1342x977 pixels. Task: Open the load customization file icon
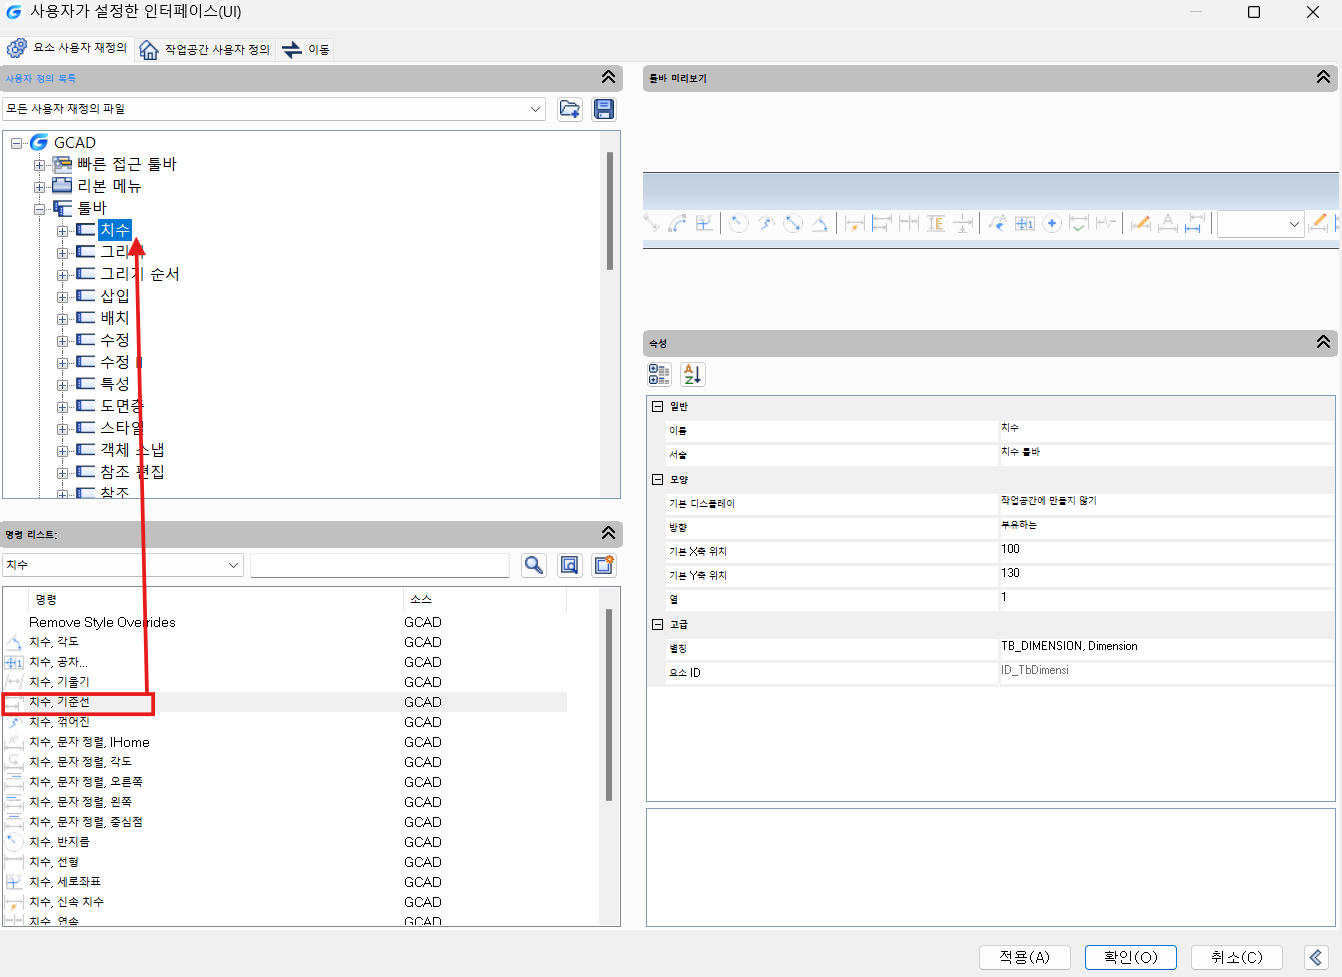pyautogui.click(x=570, y=109)
